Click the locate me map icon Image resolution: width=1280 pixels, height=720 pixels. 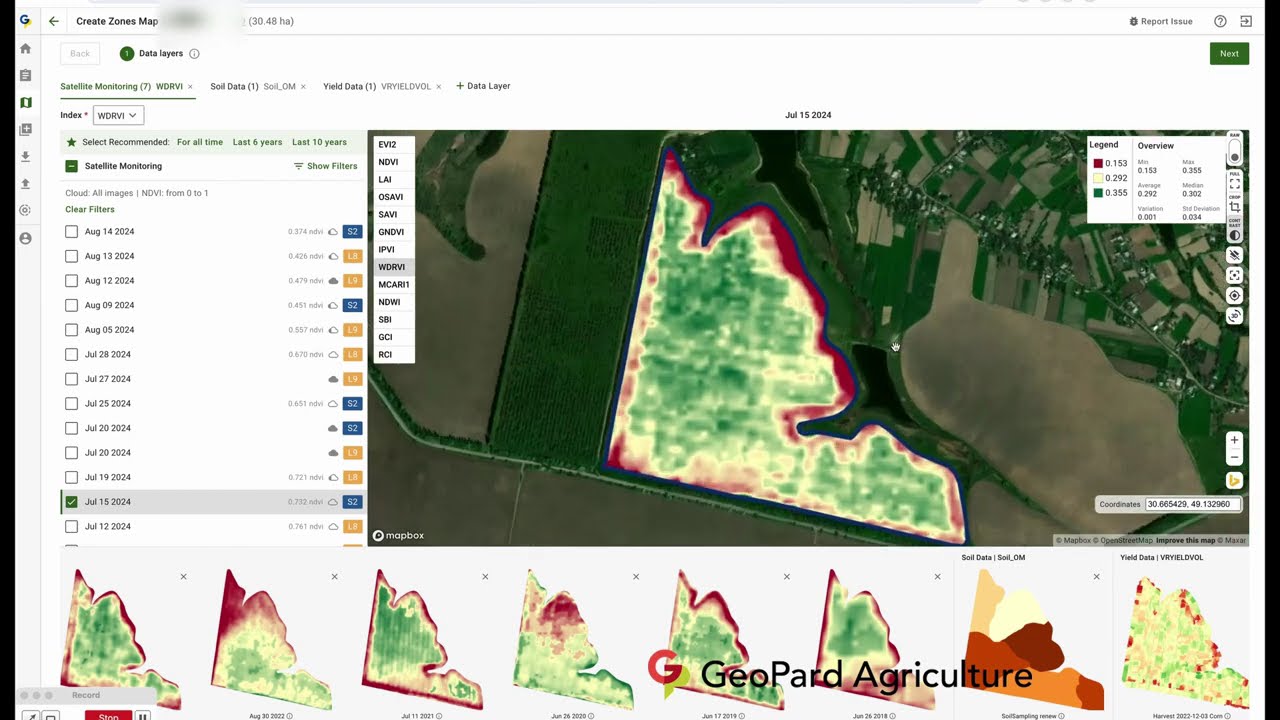(x=1235, y=295)
